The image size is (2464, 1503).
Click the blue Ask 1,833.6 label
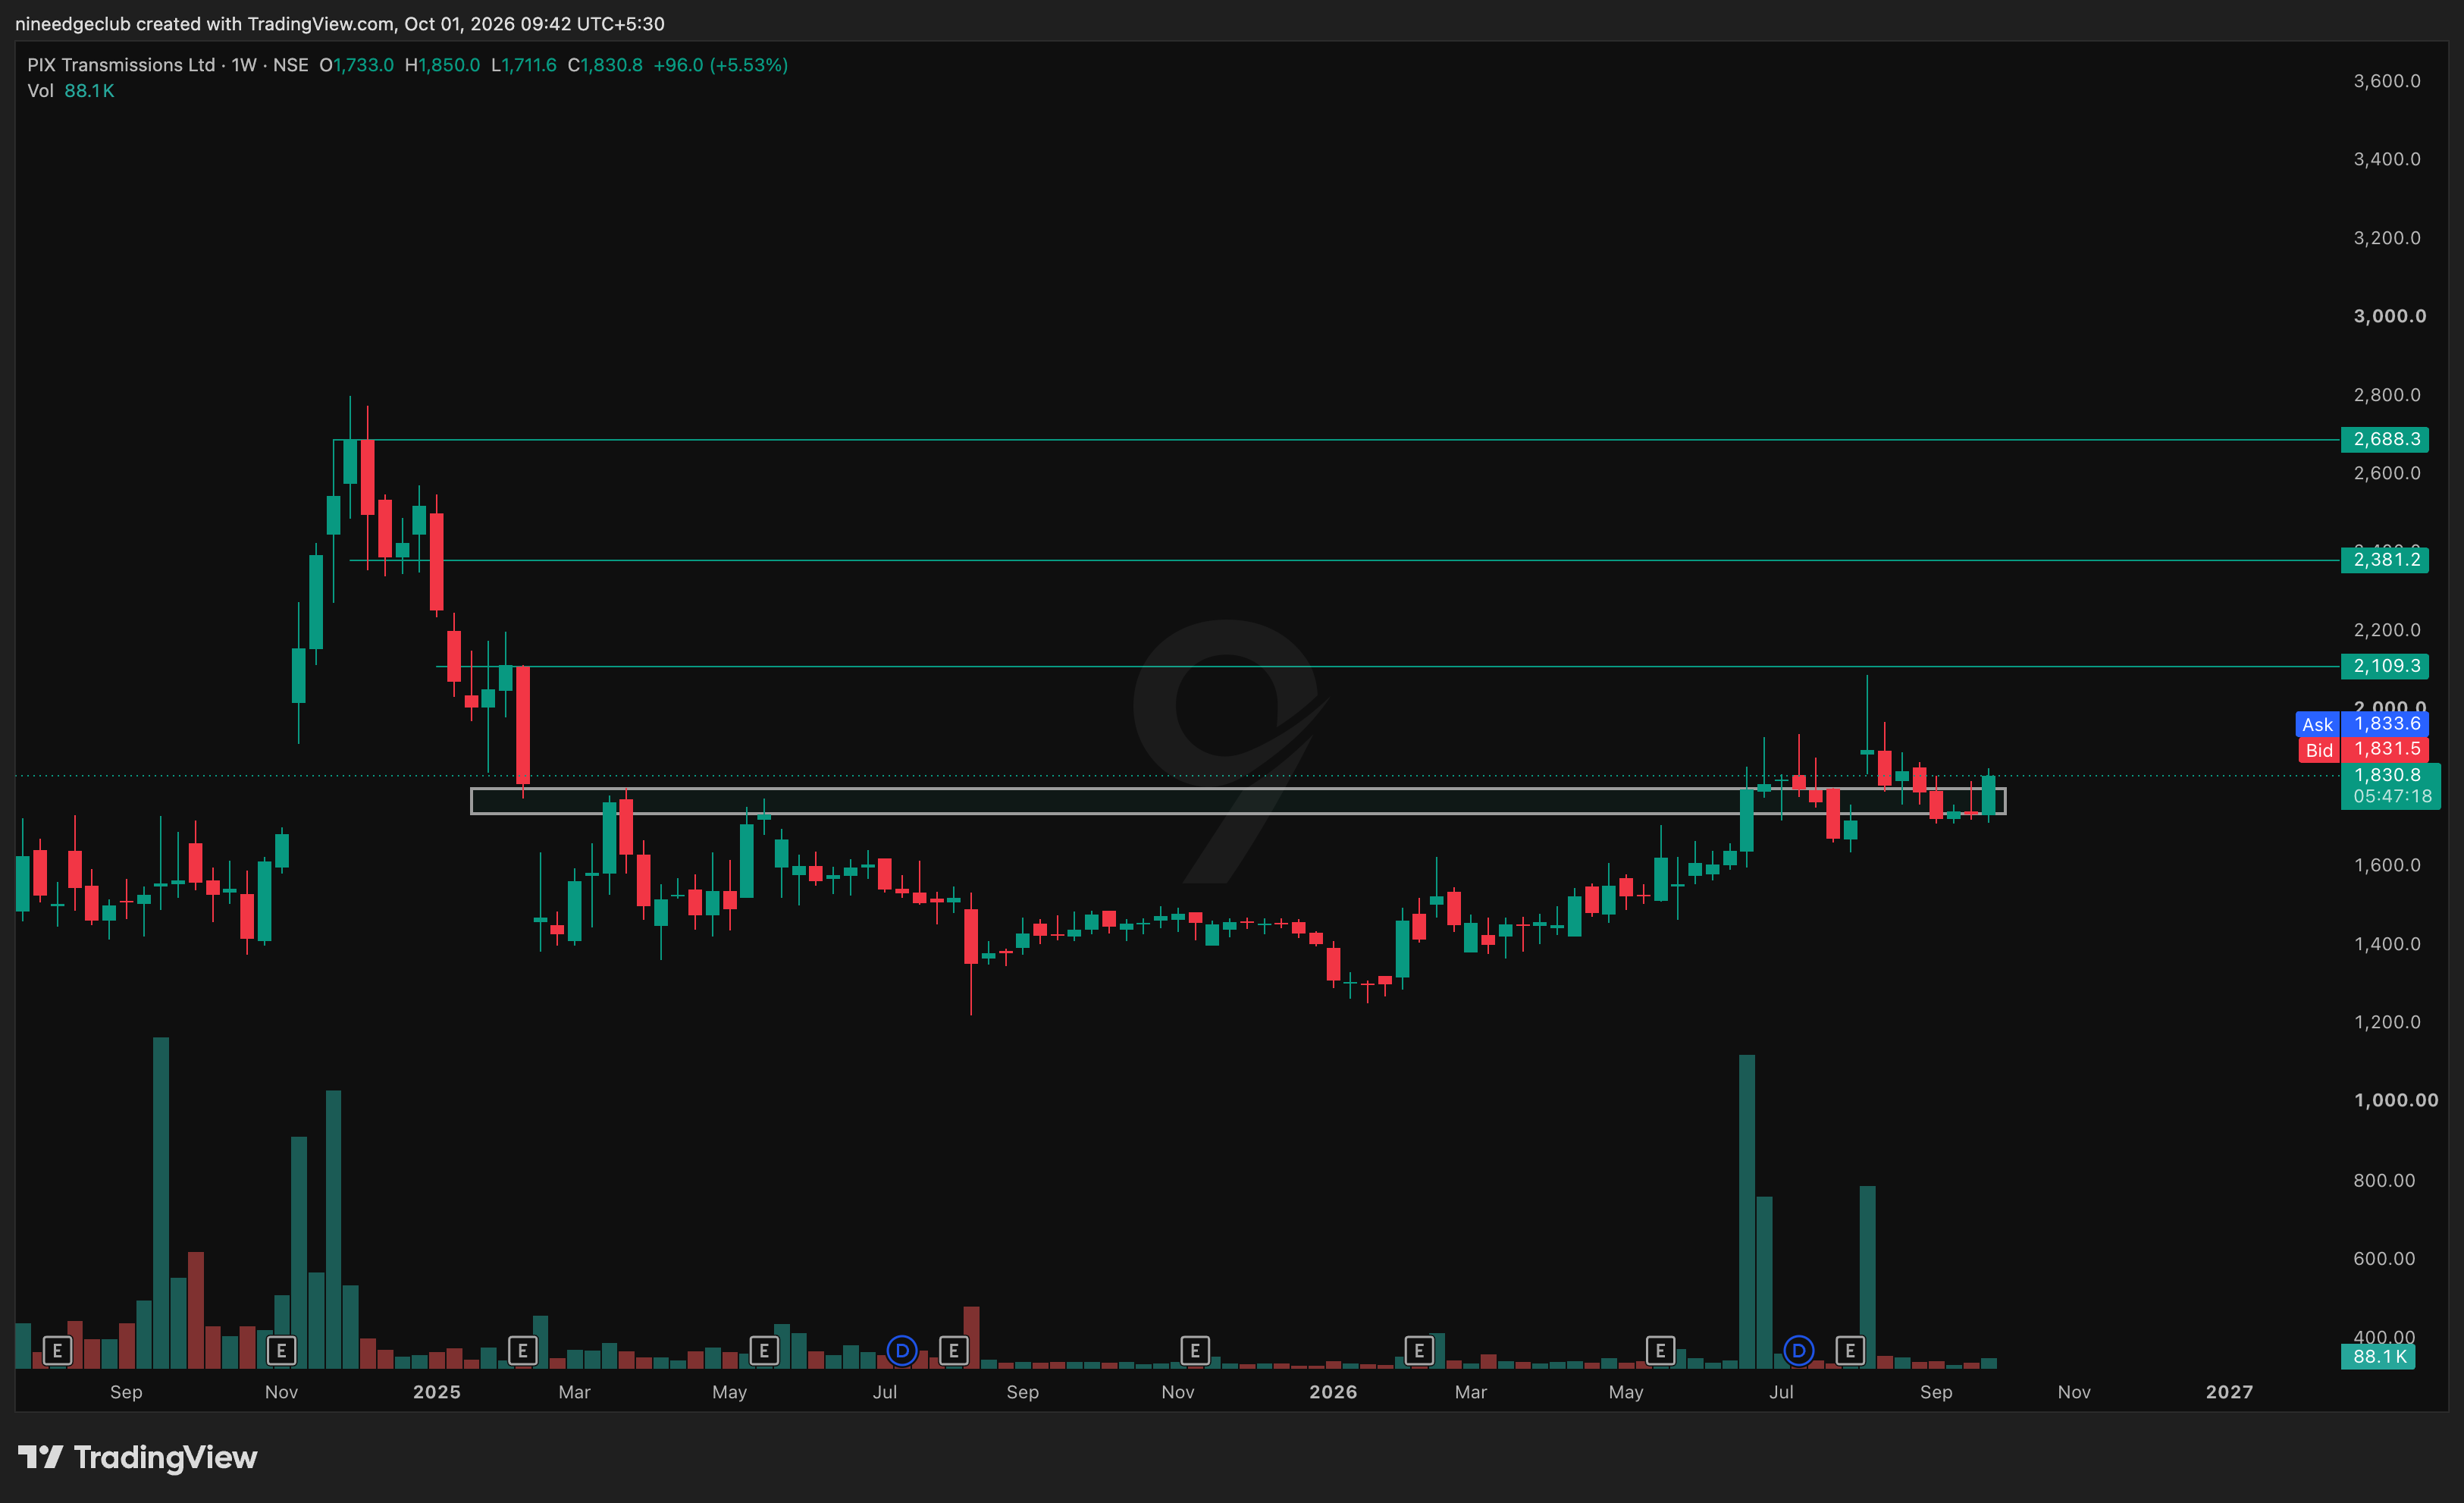click(2362, 724)
